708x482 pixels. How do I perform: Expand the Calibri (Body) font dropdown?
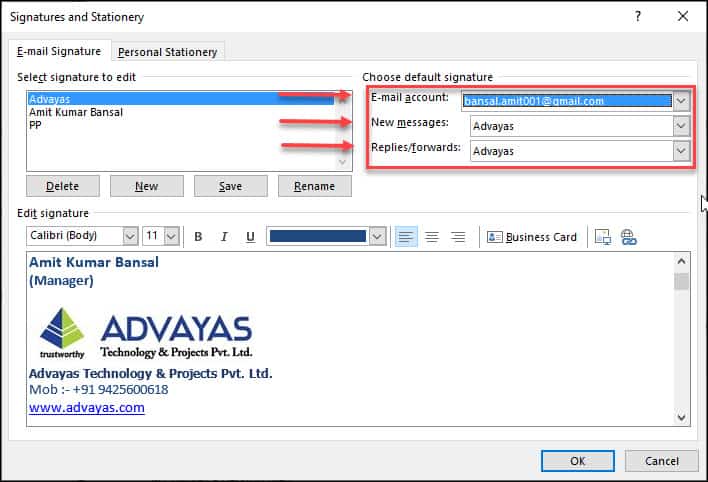tap(130, 236)
